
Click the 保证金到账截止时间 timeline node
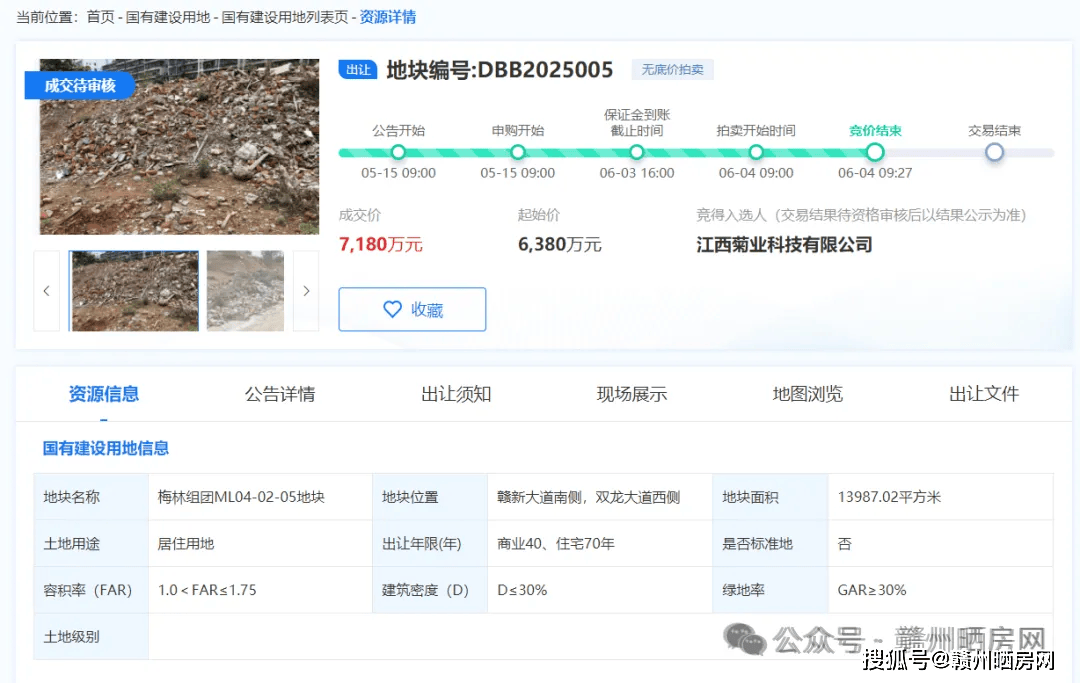(x=636, y=152)
